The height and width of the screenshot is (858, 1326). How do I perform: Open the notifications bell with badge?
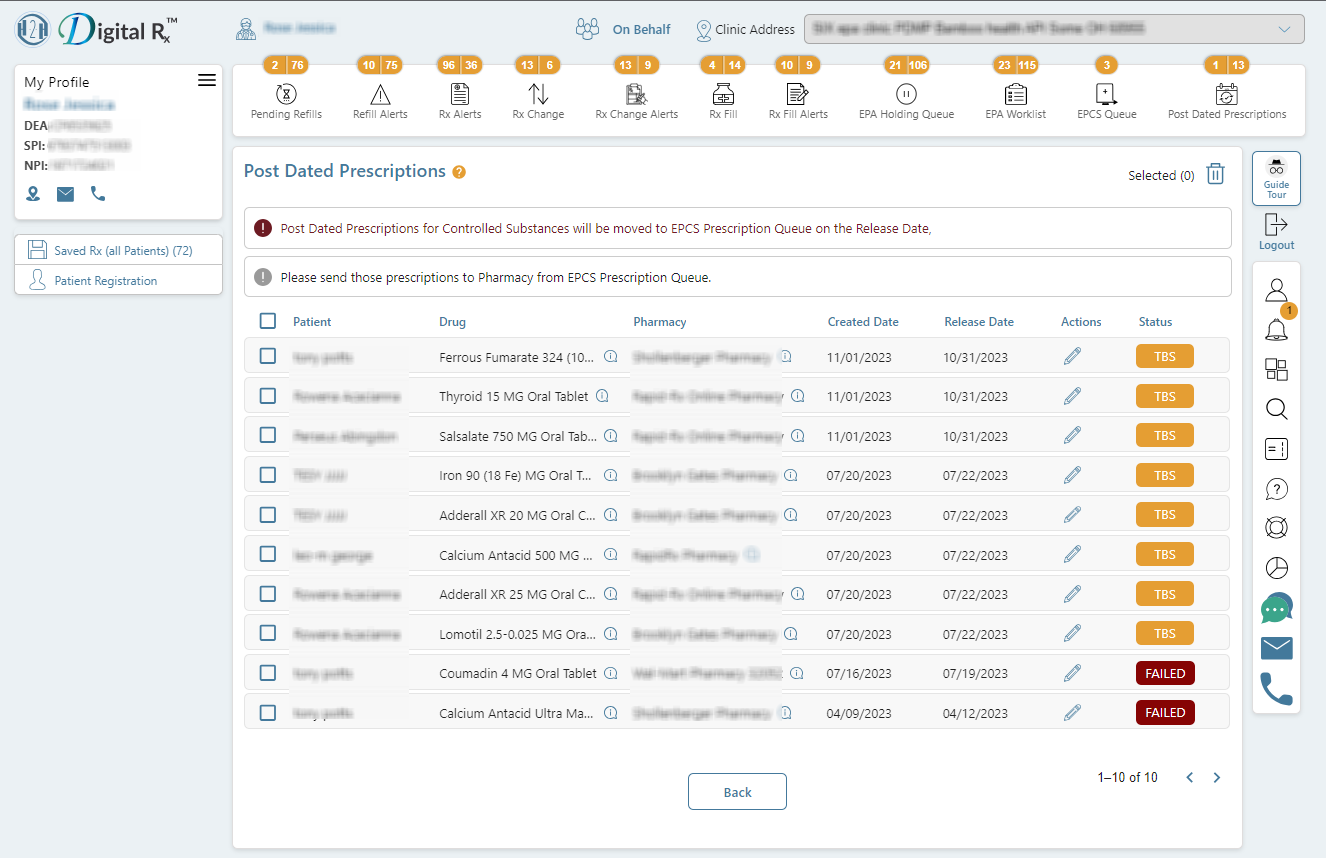click(1276, 330)
